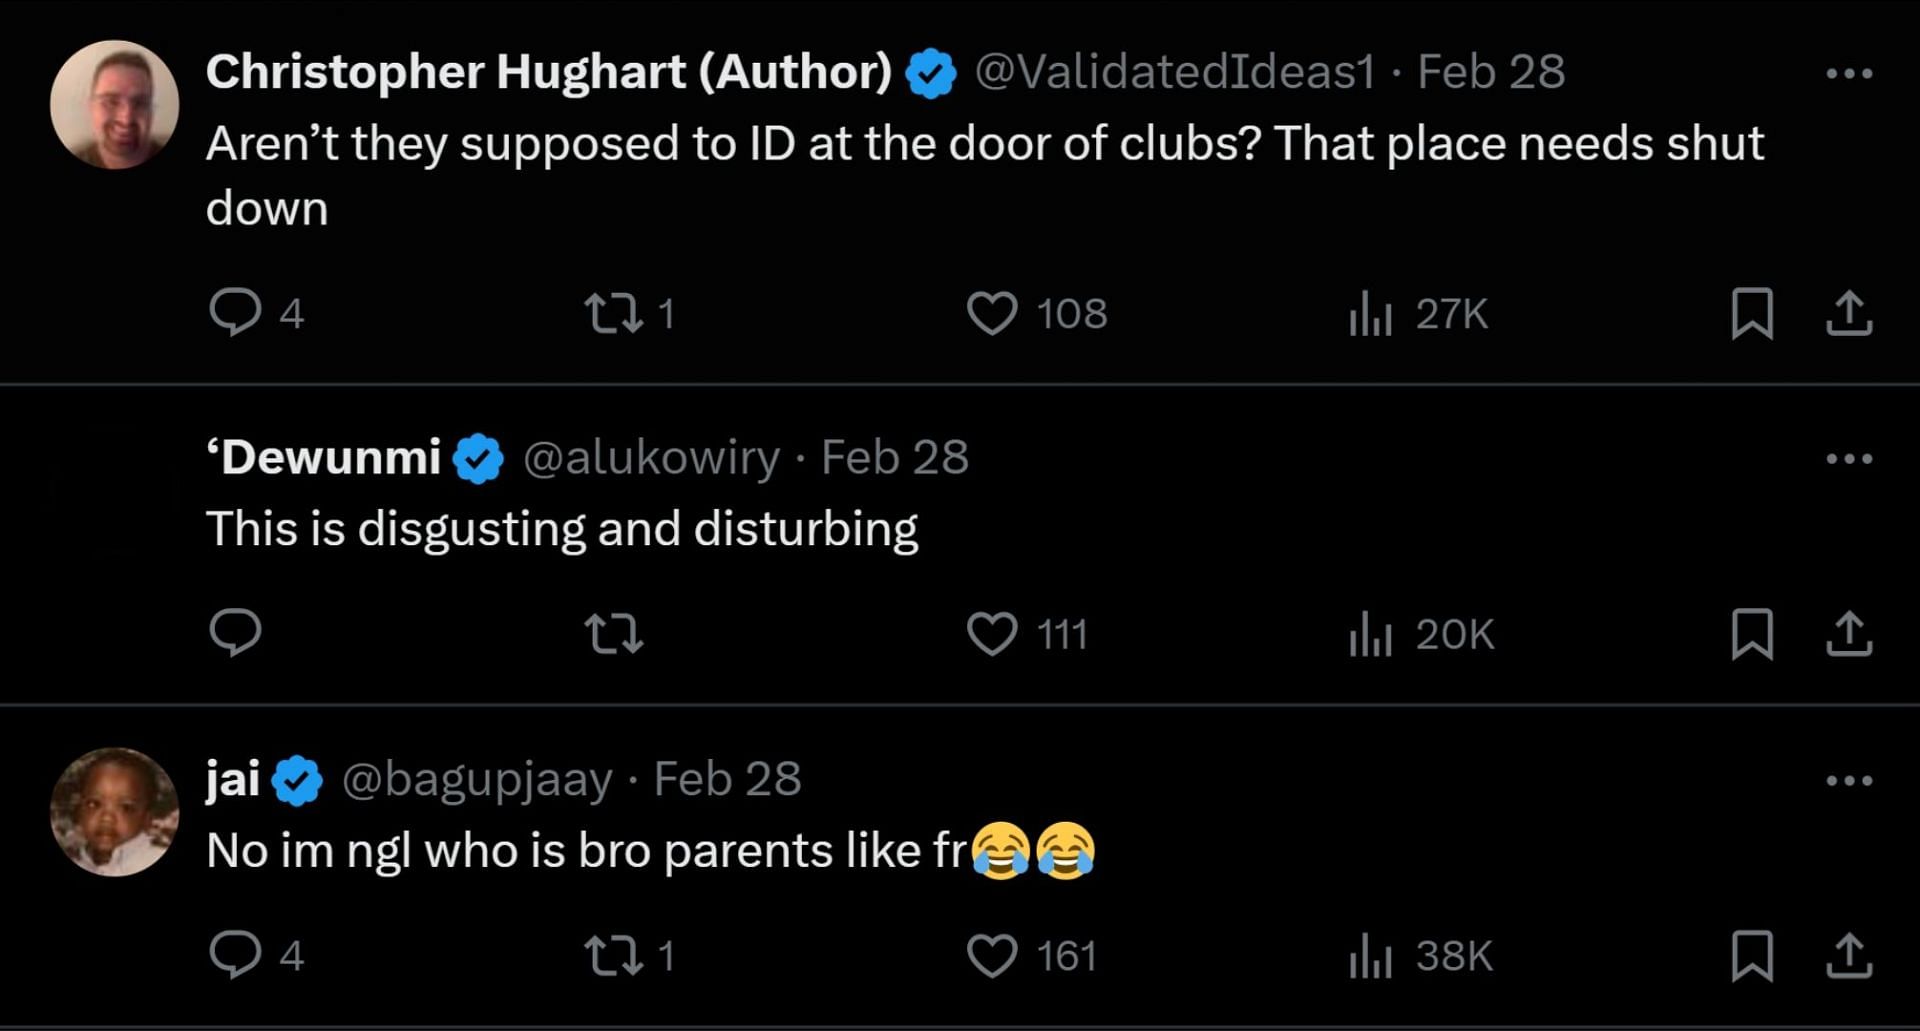Bookmark Christopher Hughart's tweet
Screen dimensions: 1920x1031
(1752, 313)
